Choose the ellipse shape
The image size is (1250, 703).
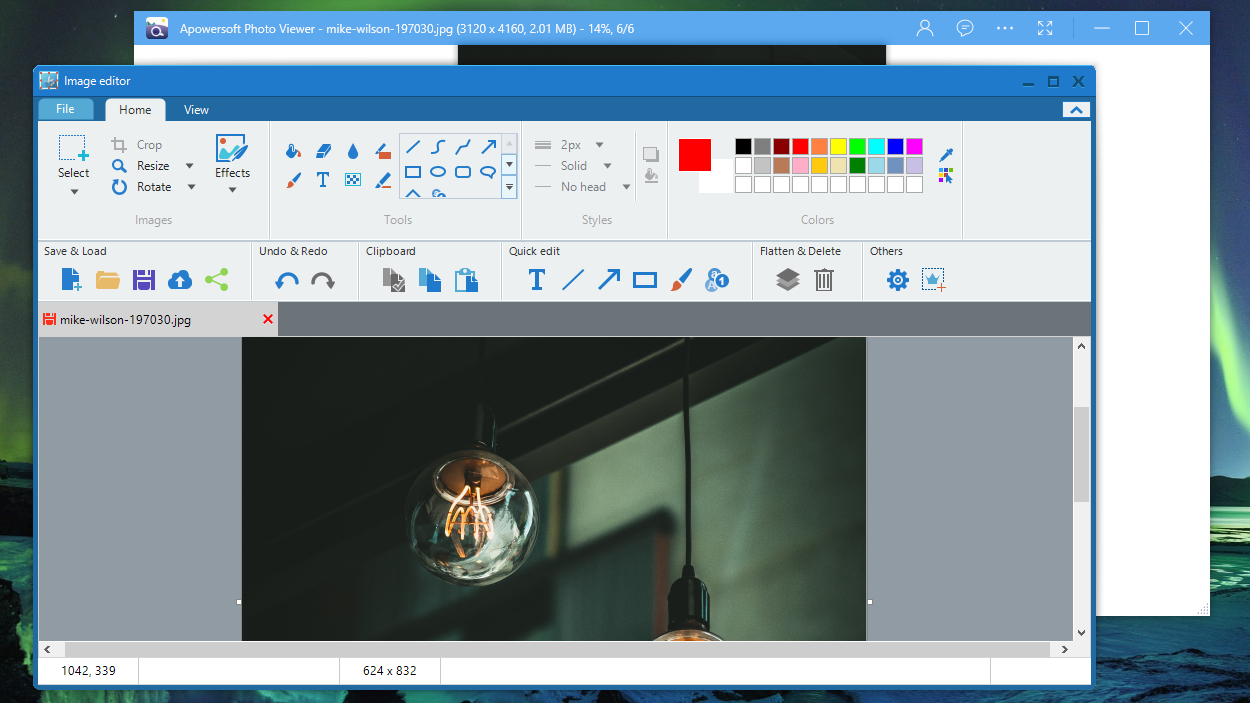438,172
